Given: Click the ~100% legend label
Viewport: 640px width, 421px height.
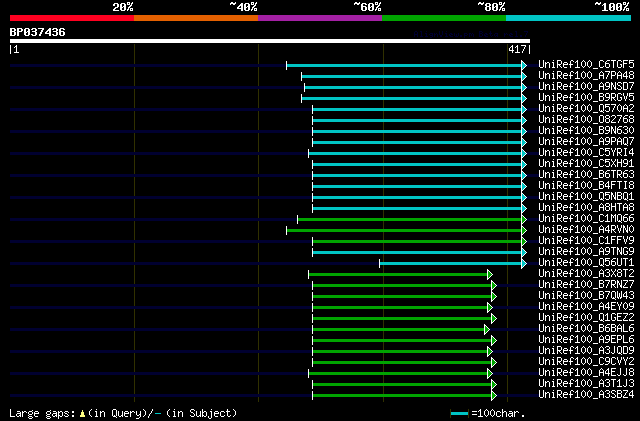Looking at the screenshot, I should click(612, 7).
